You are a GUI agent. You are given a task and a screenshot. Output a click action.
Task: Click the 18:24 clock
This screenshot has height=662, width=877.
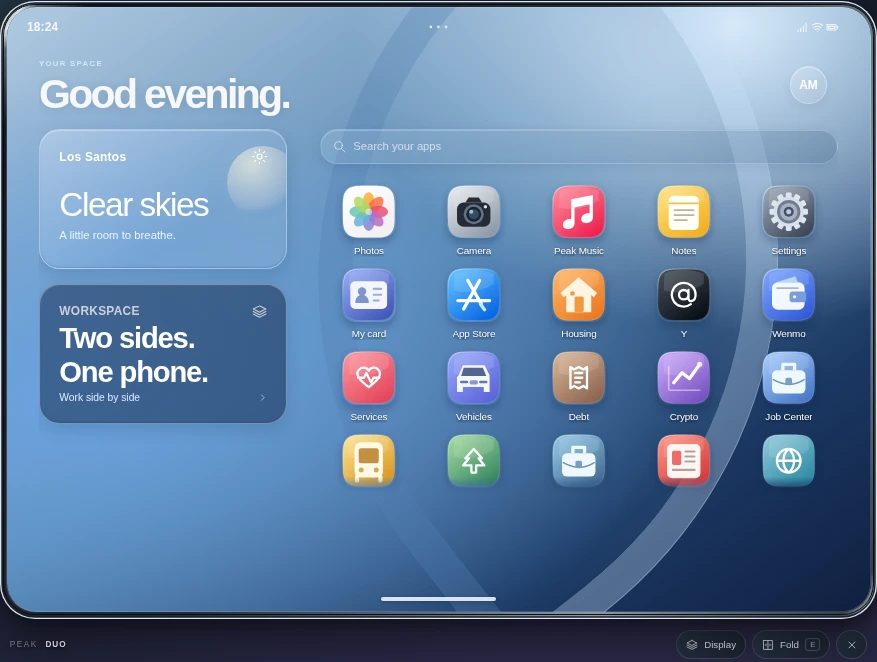(43, 27)
